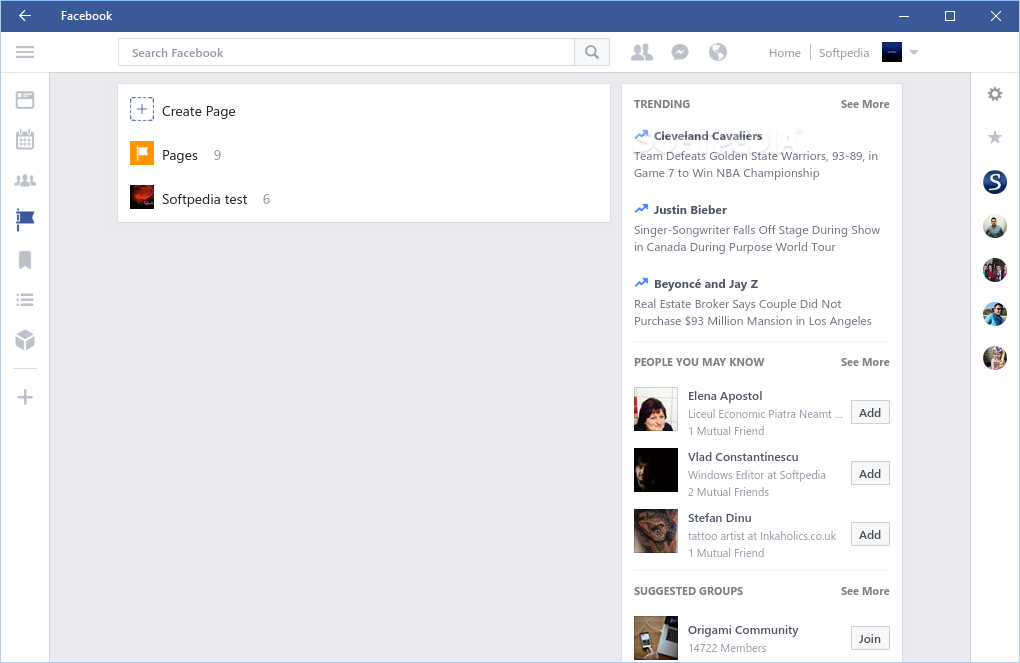Add Stefan Dinu as friend
This screenshot has width=1020, height=663.
(x=870, y=535)
